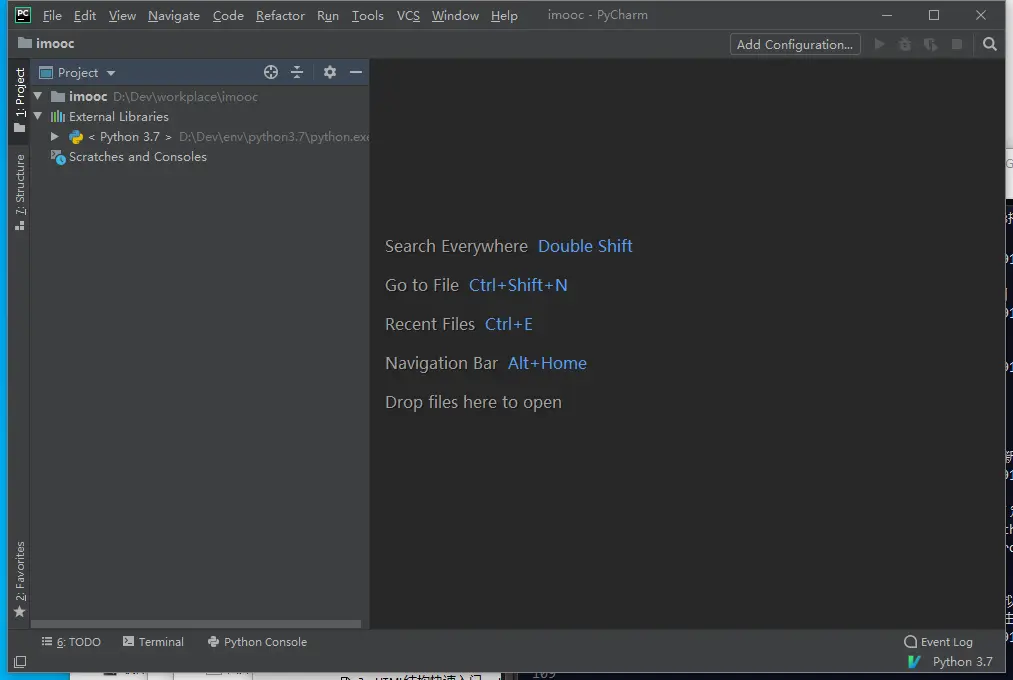This screenshot has width=1013, height=680.
Task: Click the green Run arrow icon
Action: [x=879, y=44]
